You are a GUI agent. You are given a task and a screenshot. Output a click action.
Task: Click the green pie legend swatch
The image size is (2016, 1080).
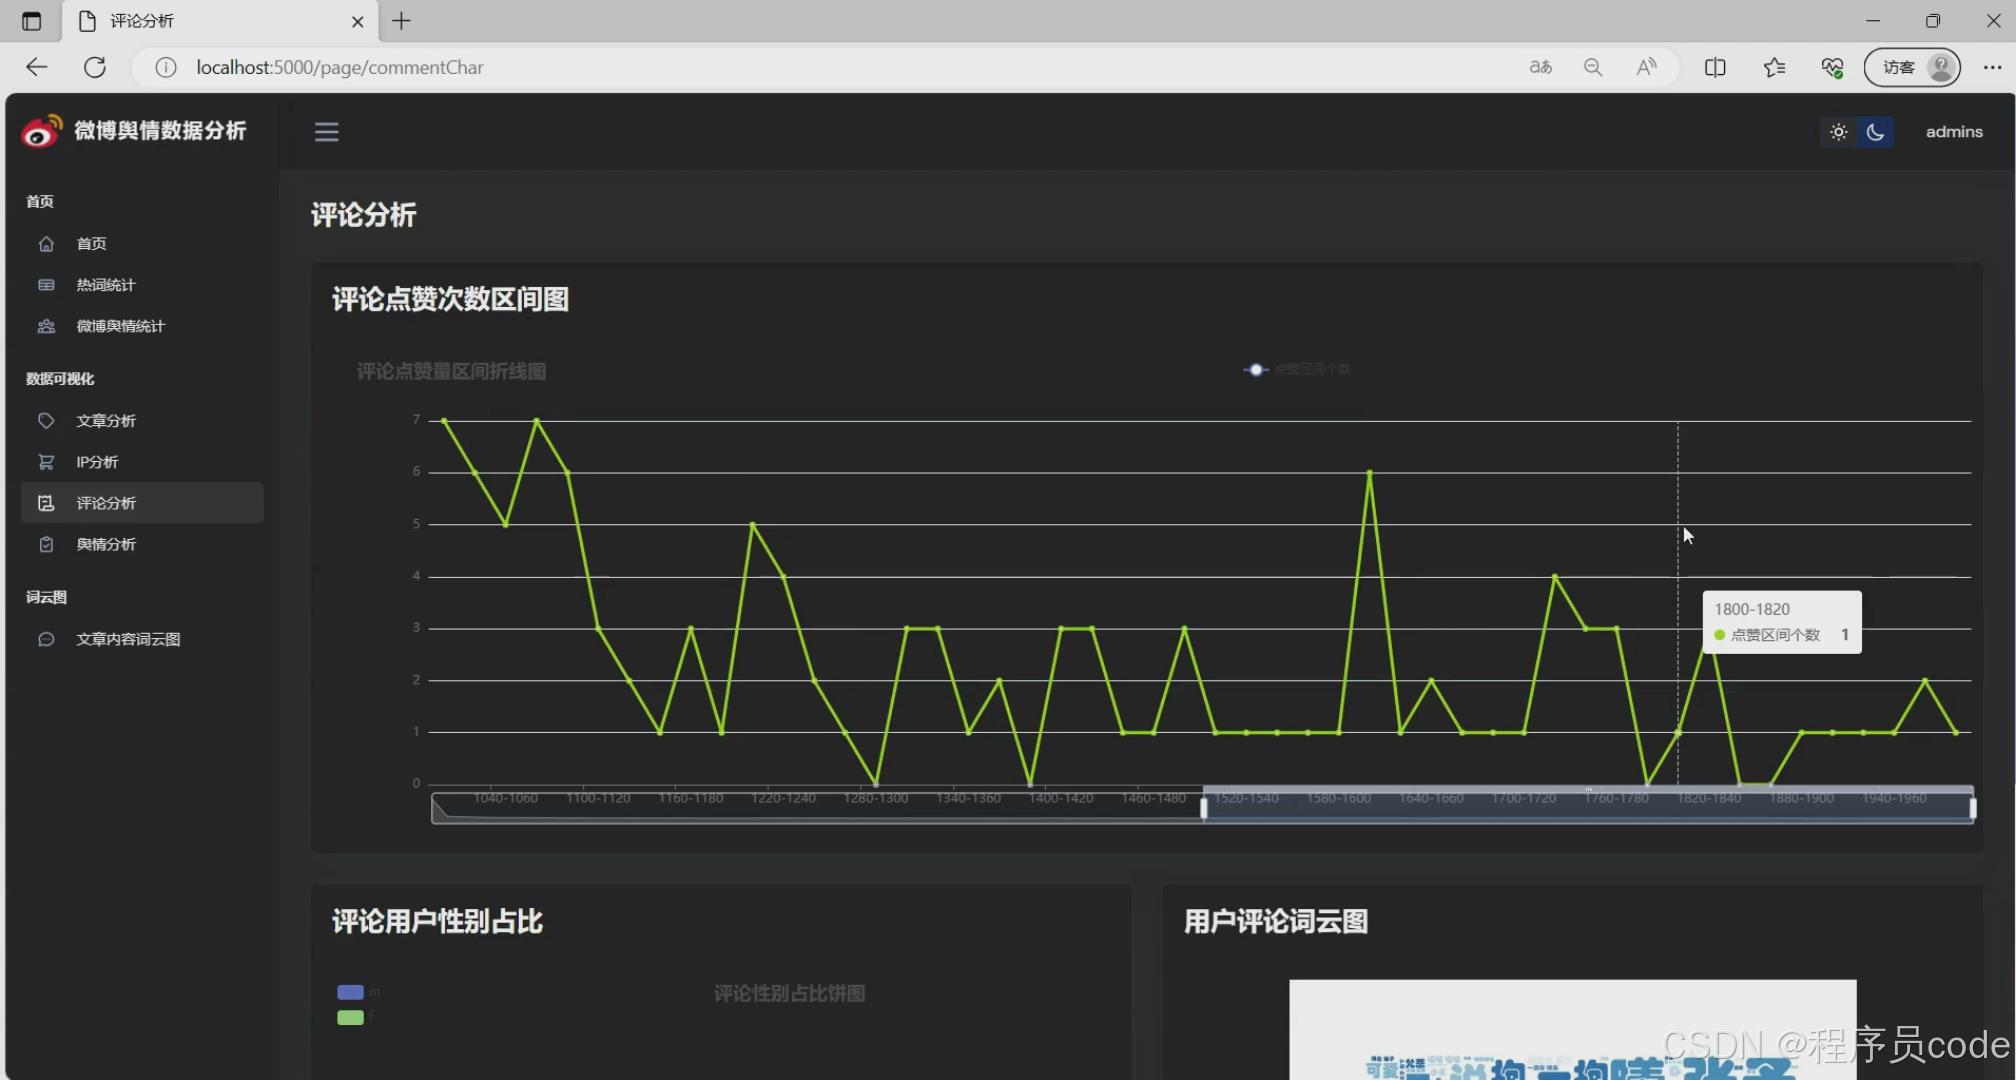[x=350, y=1018]
